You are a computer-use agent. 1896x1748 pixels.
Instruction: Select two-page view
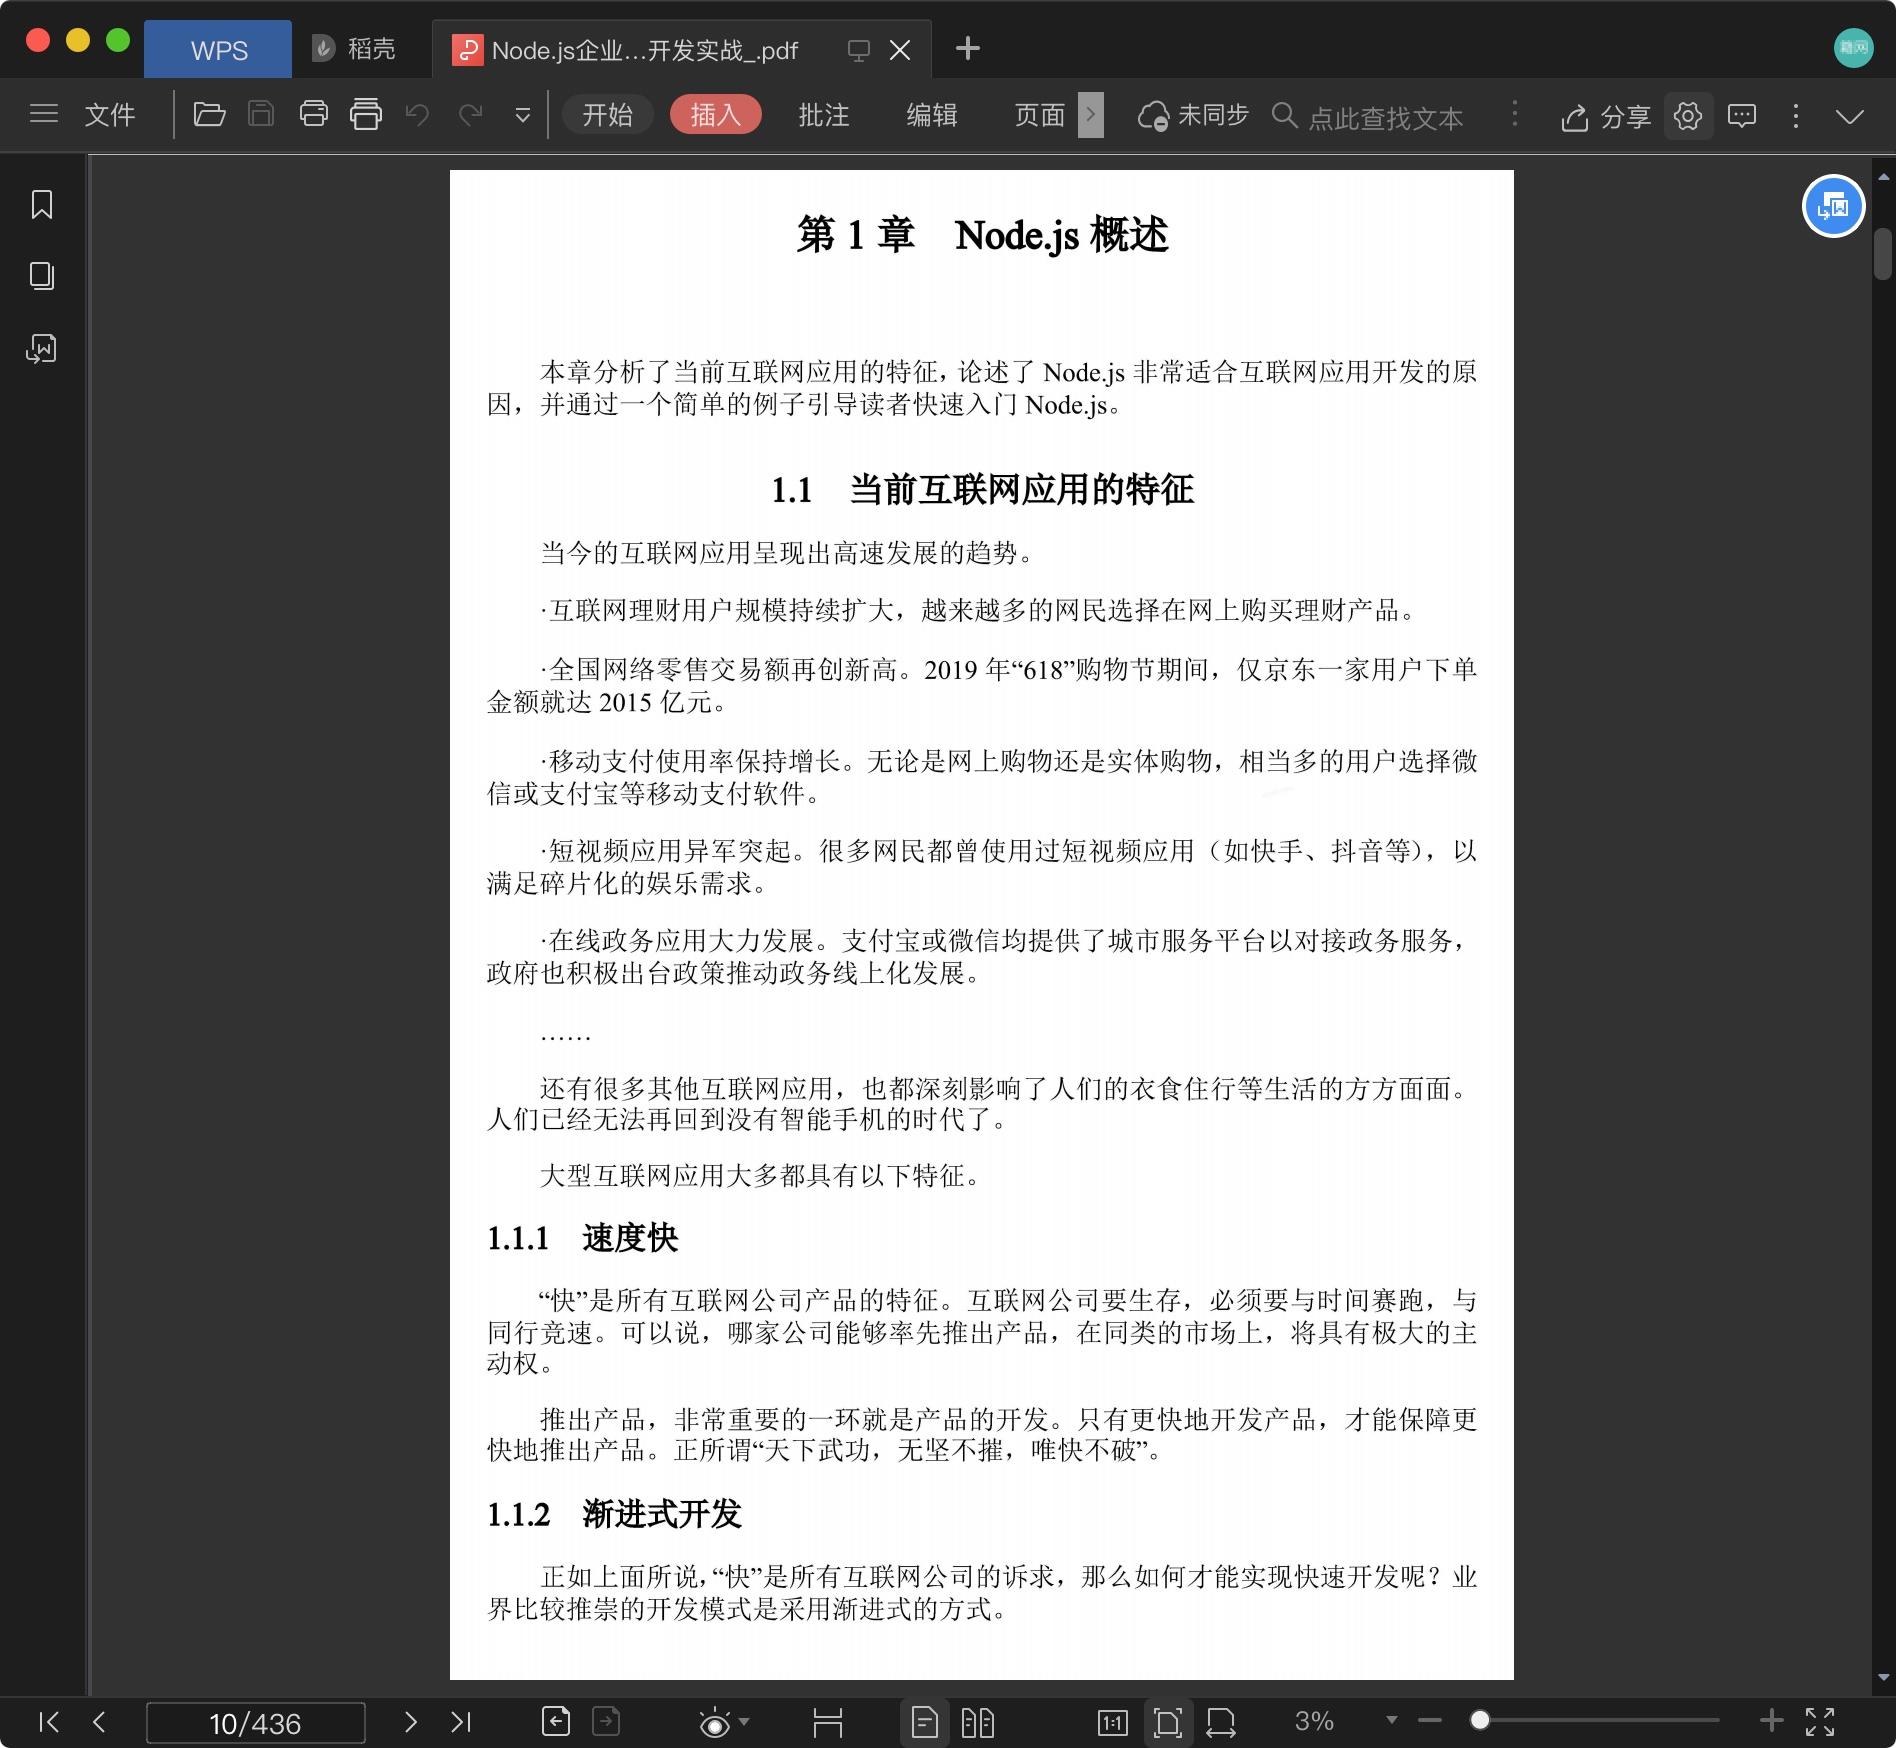[977, 1722]
